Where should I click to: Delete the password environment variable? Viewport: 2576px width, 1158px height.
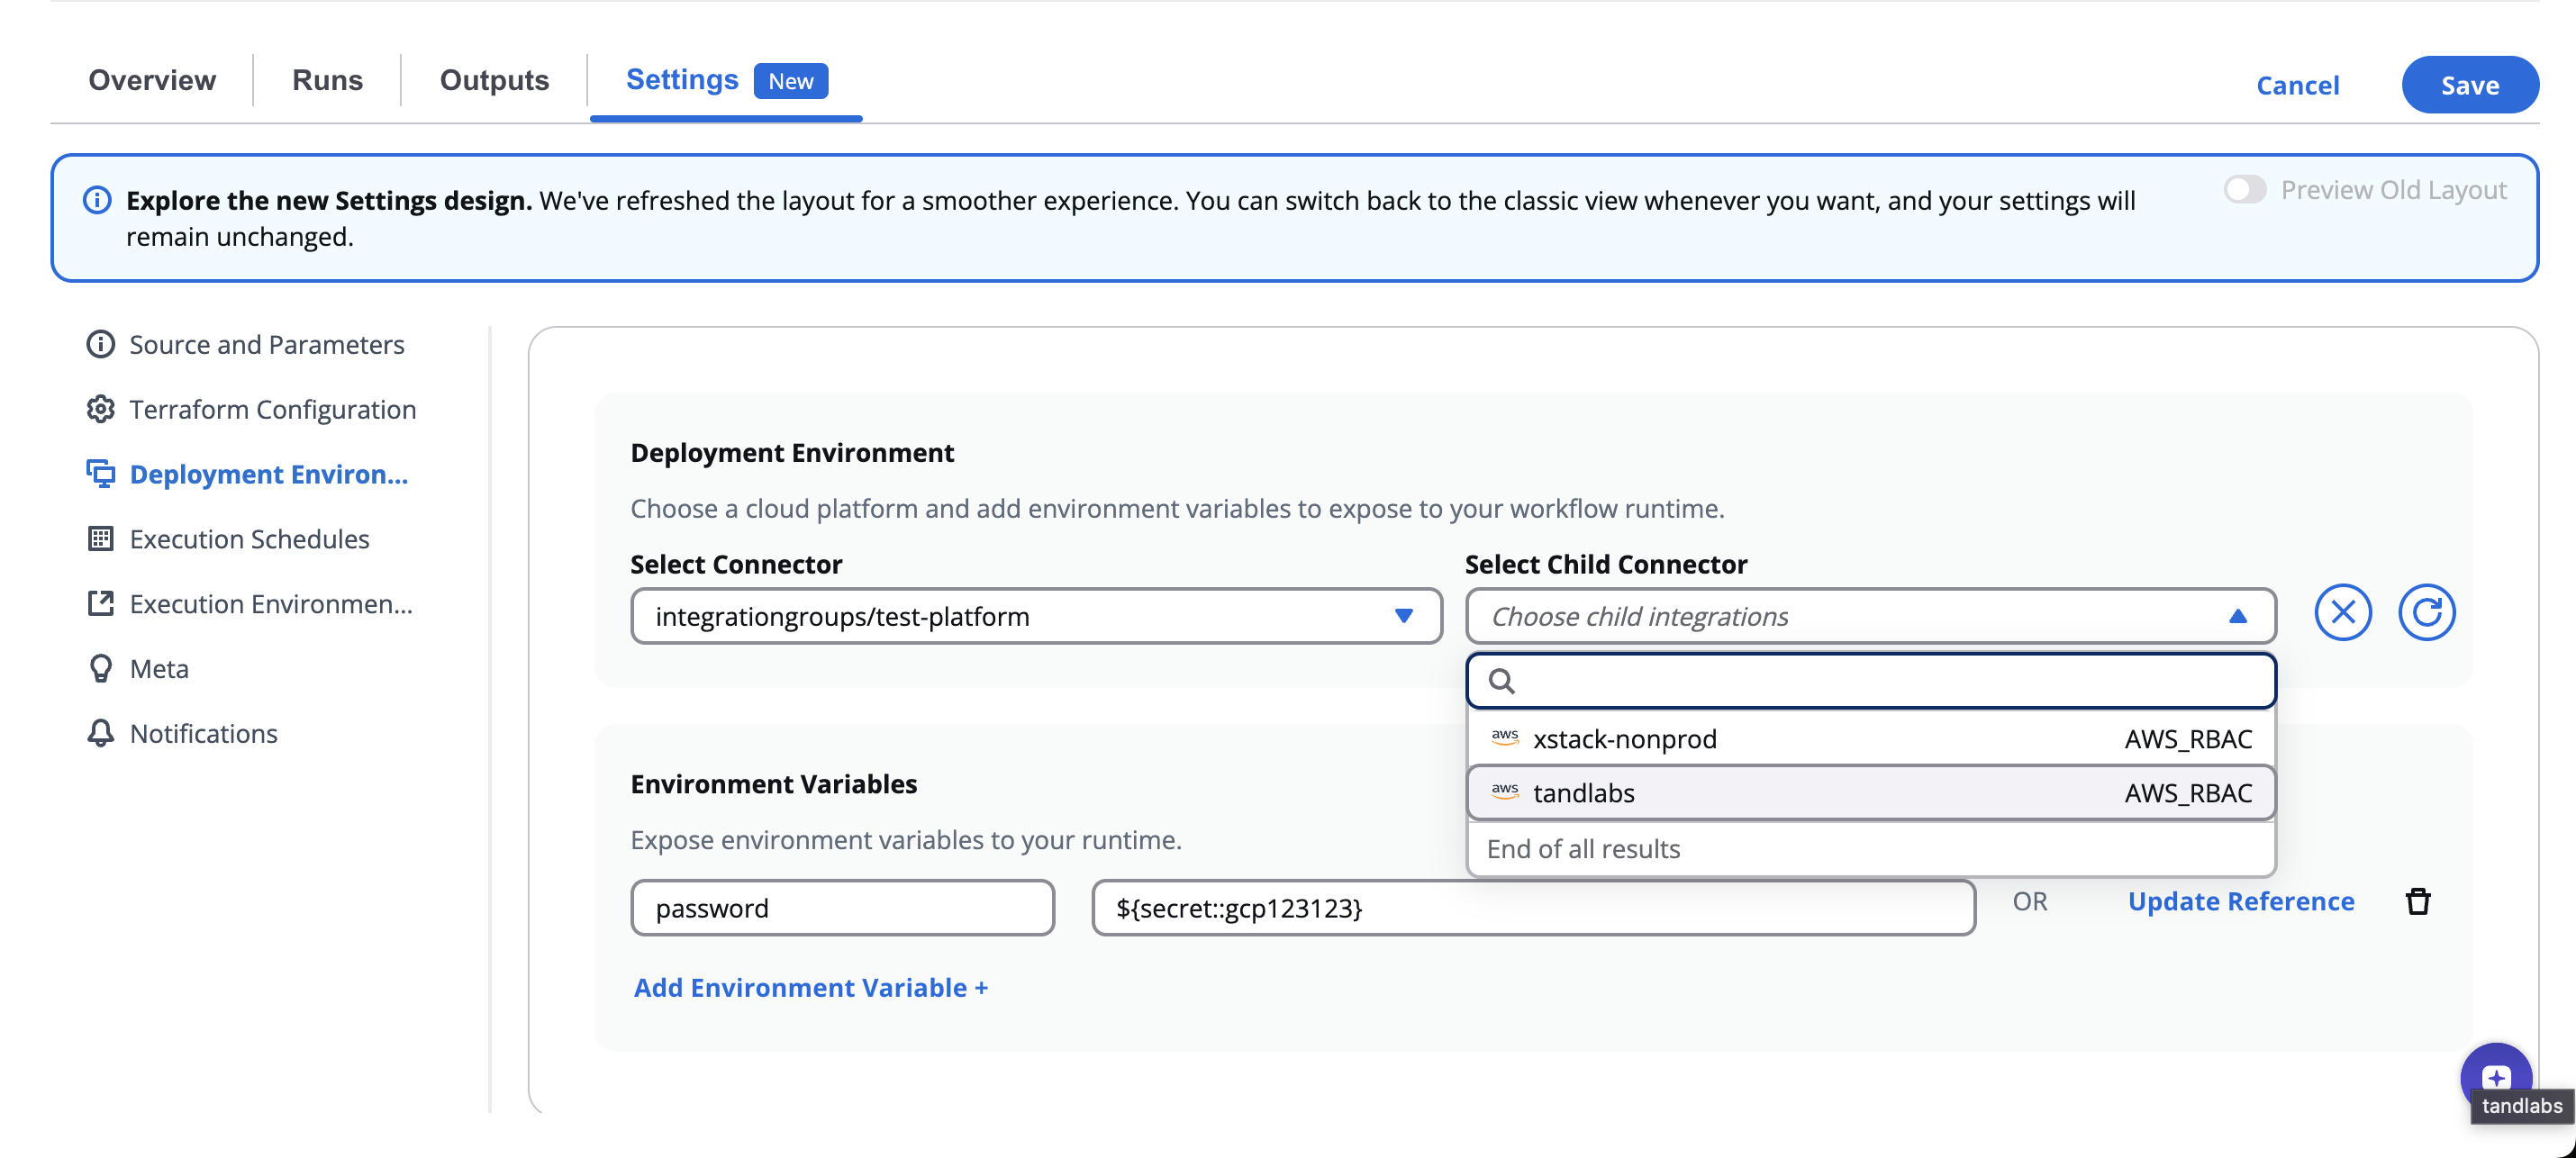point(2417,901)
